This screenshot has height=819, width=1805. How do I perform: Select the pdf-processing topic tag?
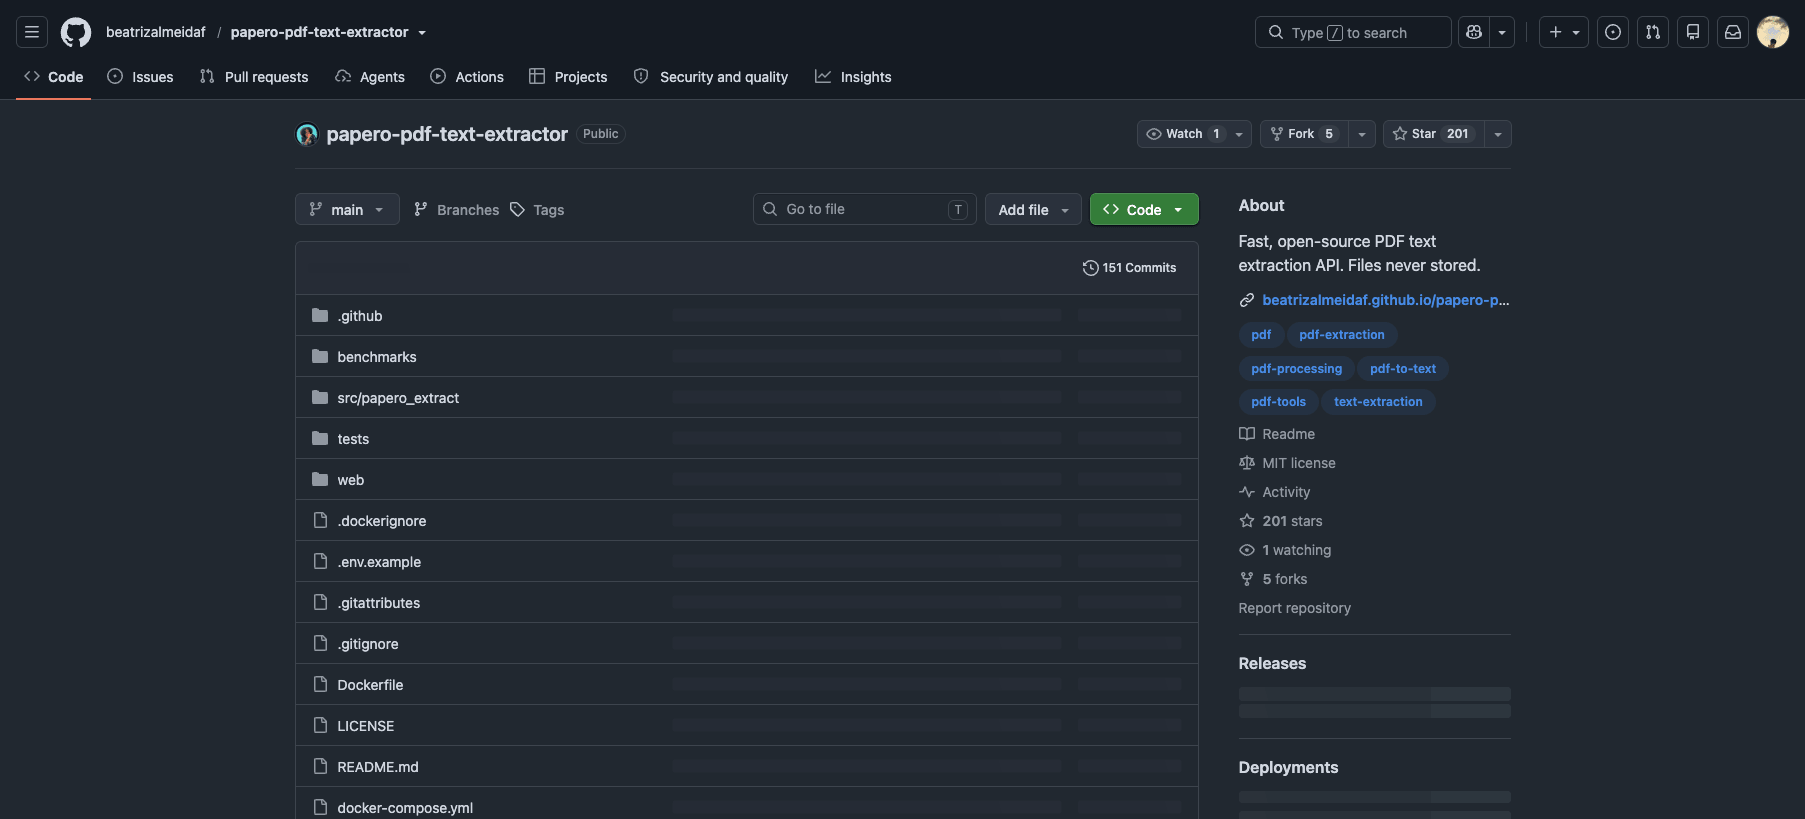click(x=1296, y=369)
